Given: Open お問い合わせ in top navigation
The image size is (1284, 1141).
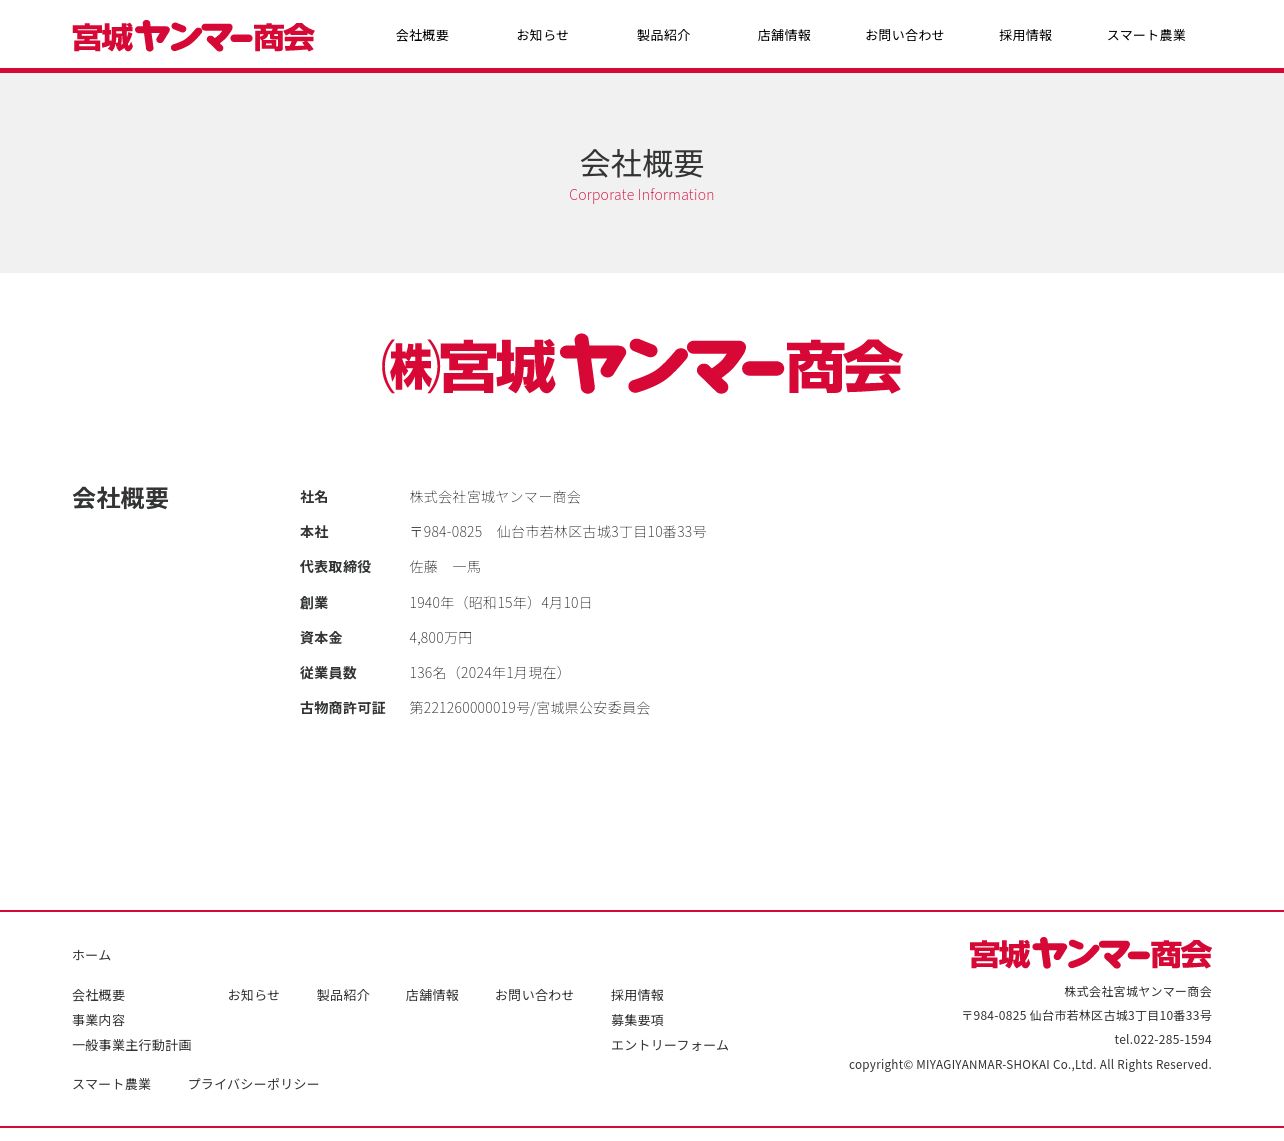Looking at the screenshot, I should tap(904, 35).
